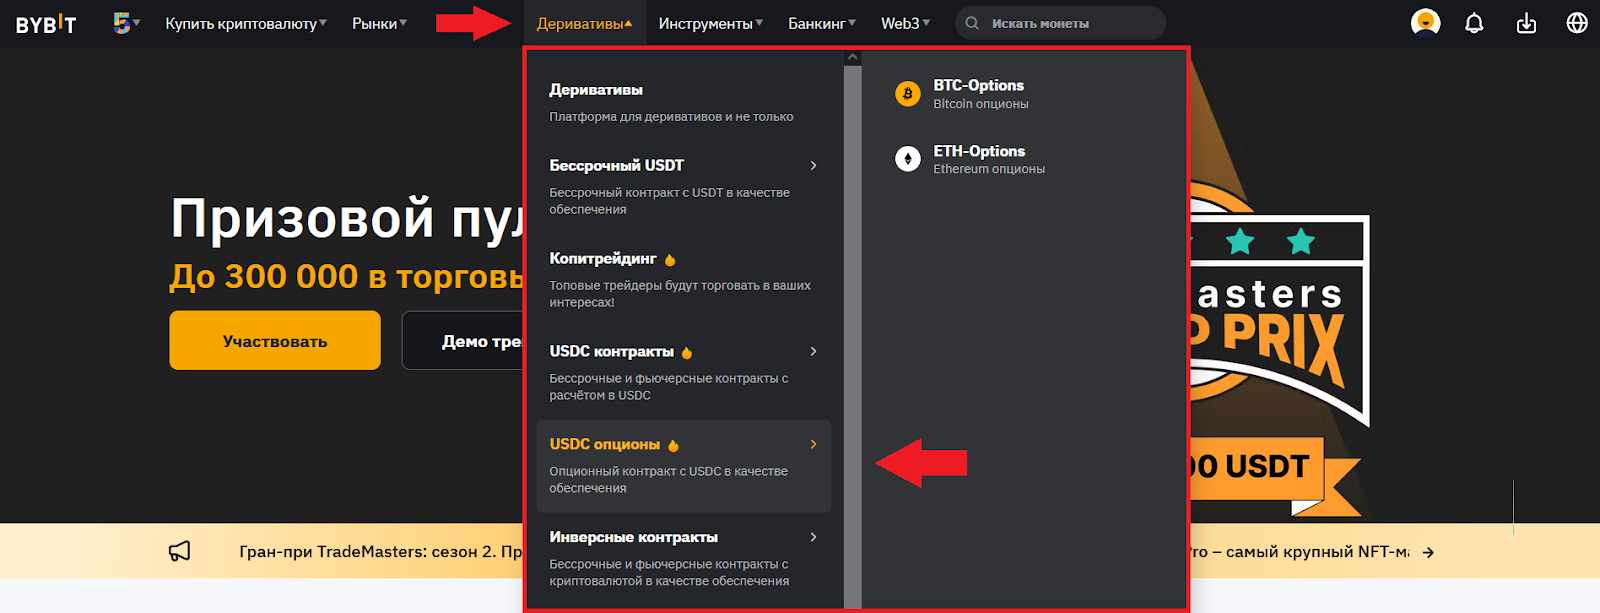This screenshot has height=613, width=1600.
Task: Click the Участвовать button
Action: [x=275, y=340]
